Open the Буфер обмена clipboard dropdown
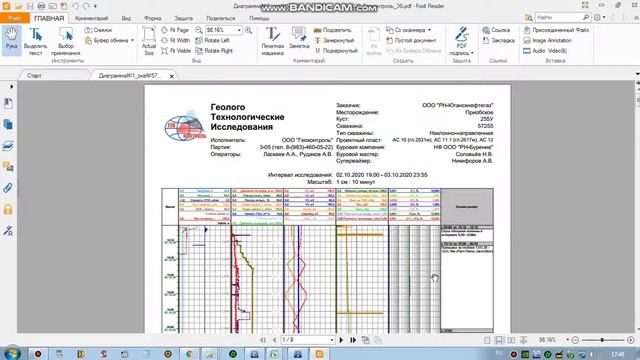This screenshot has width=640, height=360. coord(132,40)
